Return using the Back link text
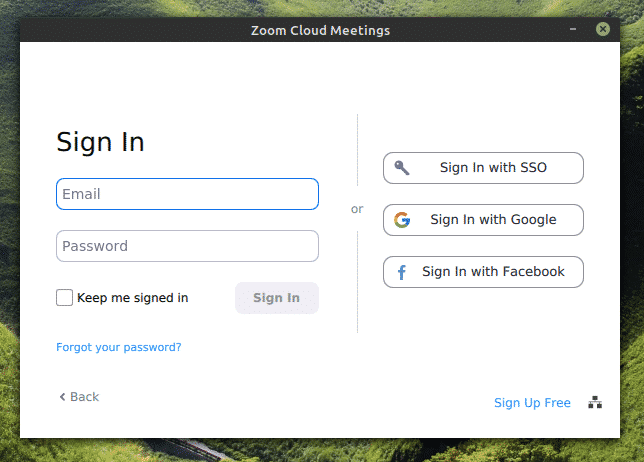 coord(85,397)
